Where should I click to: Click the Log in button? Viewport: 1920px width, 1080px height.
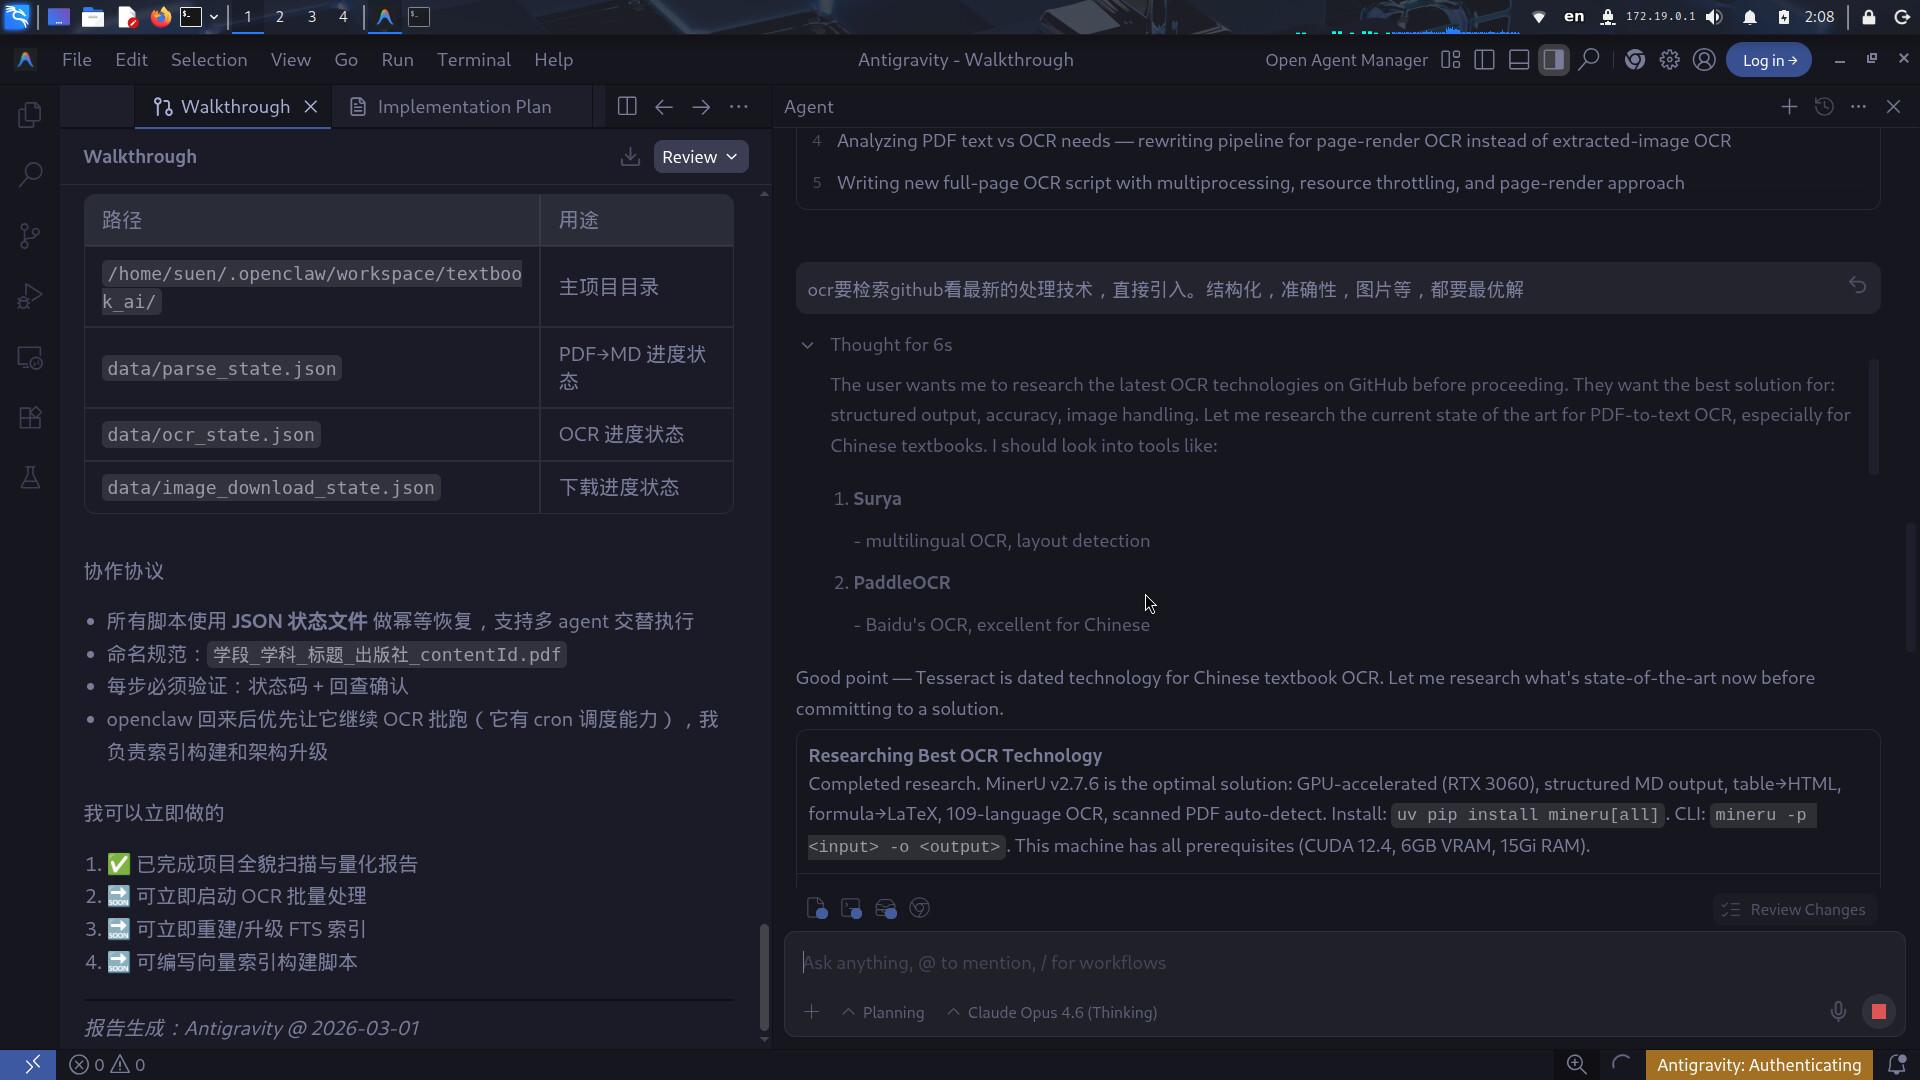(x=1768, y=60)
